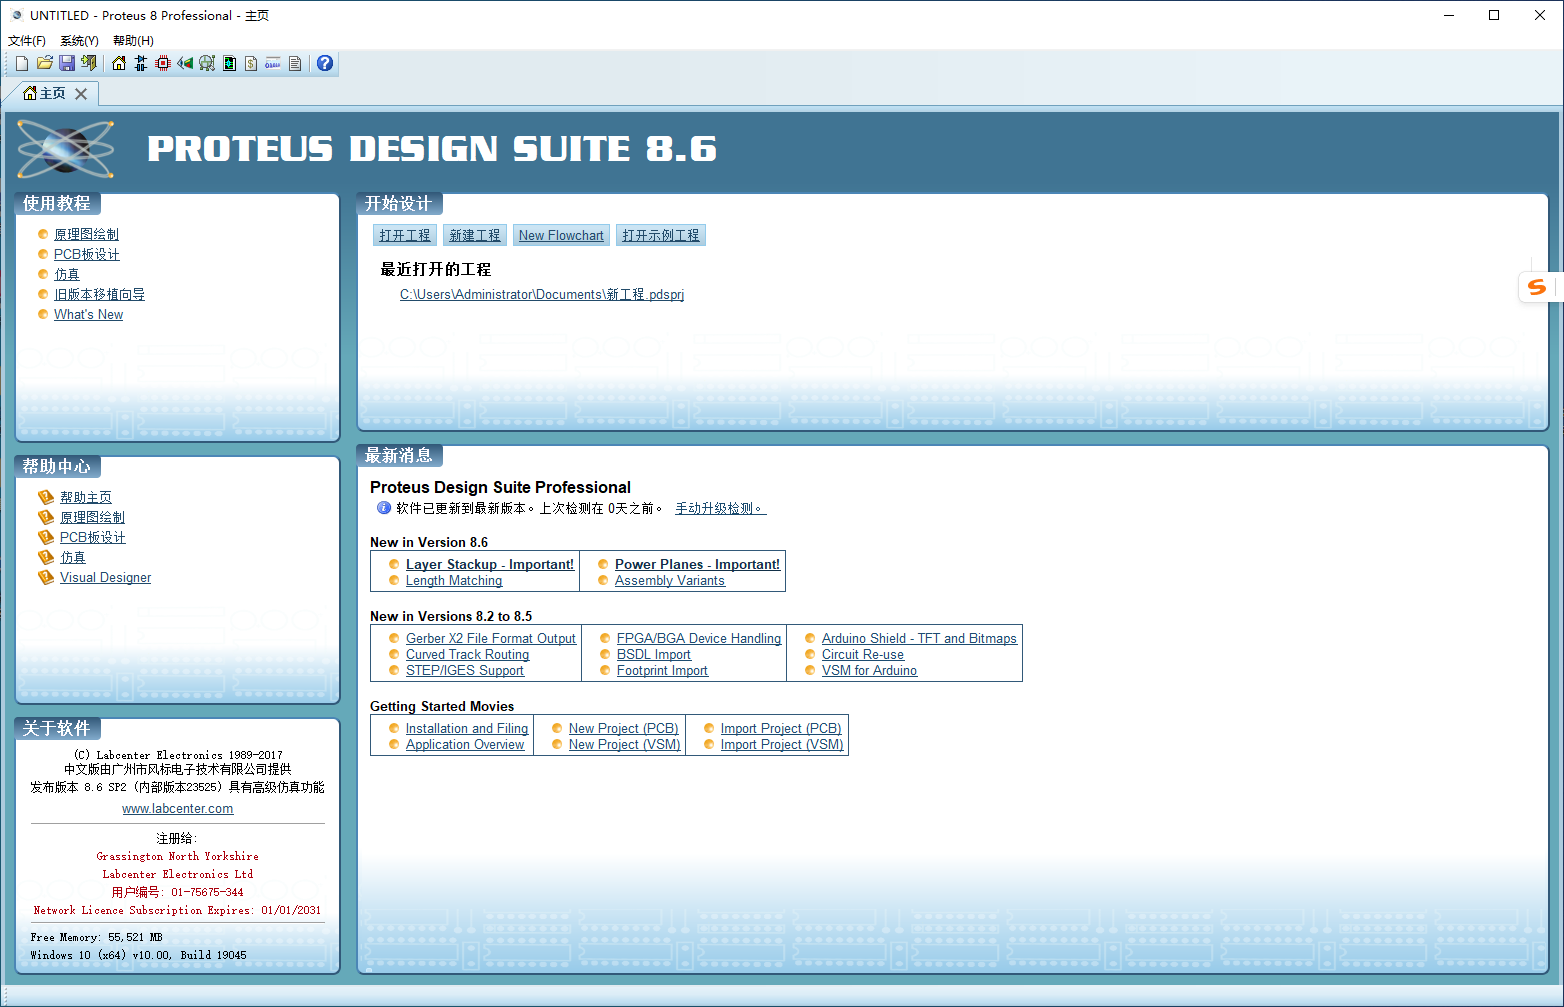
Task: Open the 原理图绘制 link in 帮助中心
Action: click(92, 517)
